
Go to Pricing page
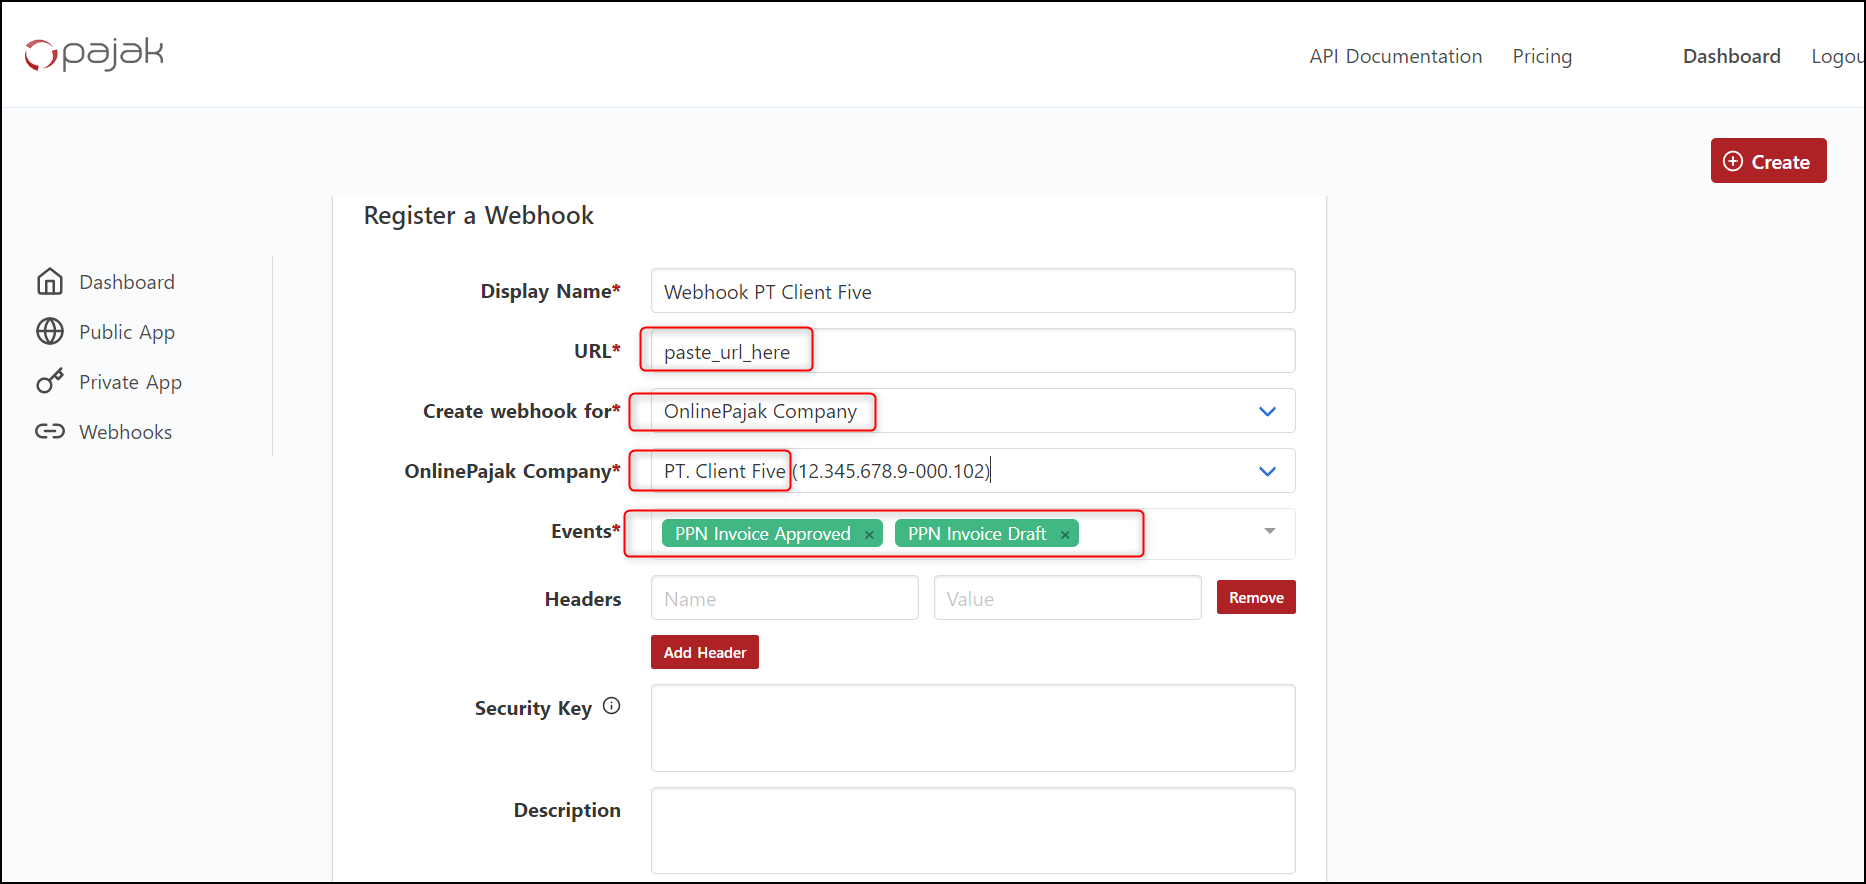(x=1541, y=57)
